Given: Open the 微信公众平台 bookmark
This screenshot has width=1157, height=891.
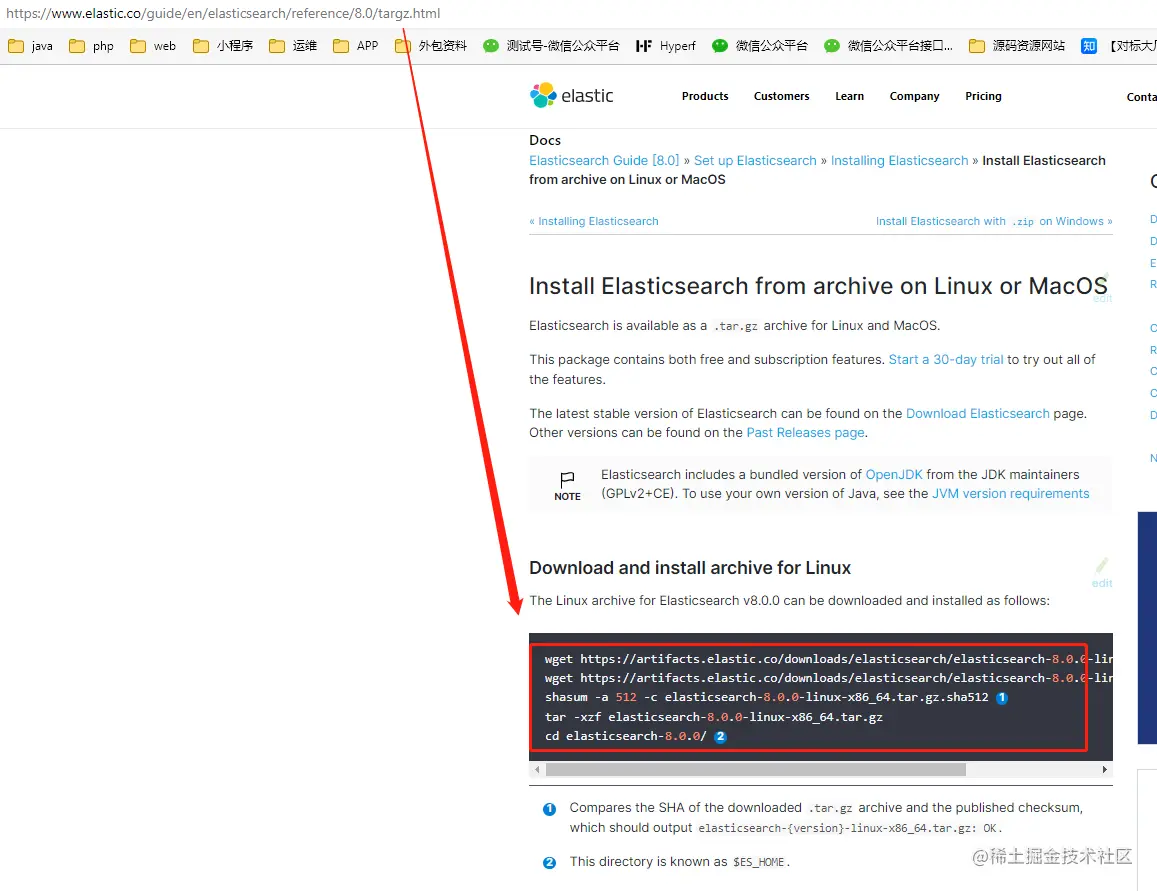Looking at the screenshot, I should pyautogui.click(x=759, y=46).
